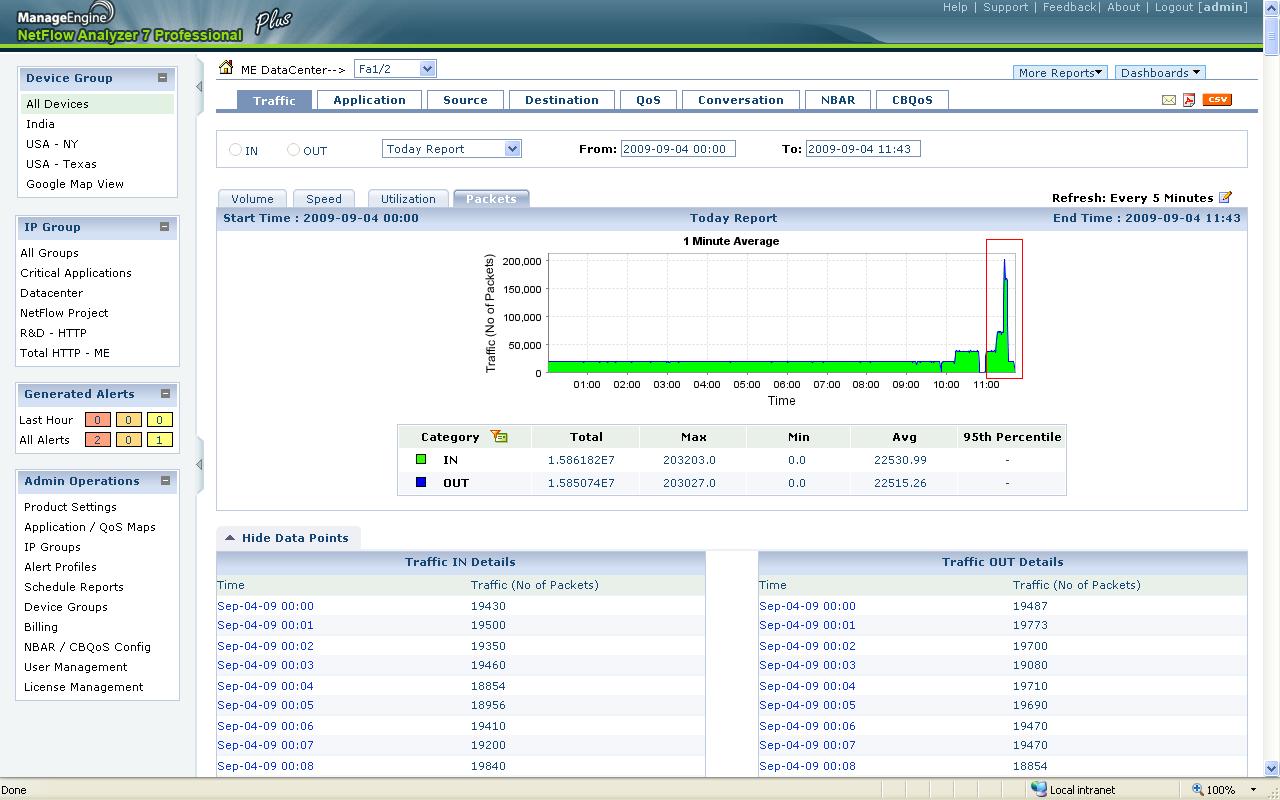Switch to the NBAR tab
Viewport: 1280px width, 800px height.
pyautogui.click(x=838, y=100)
